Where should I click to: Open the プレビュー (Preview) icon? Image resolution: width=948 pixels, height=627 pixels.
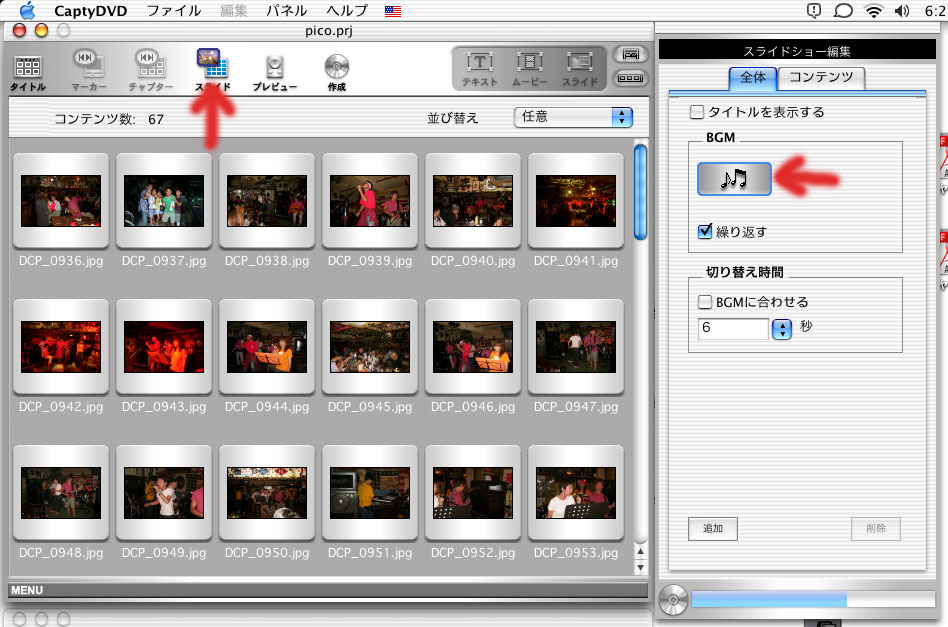coord(274,70)
